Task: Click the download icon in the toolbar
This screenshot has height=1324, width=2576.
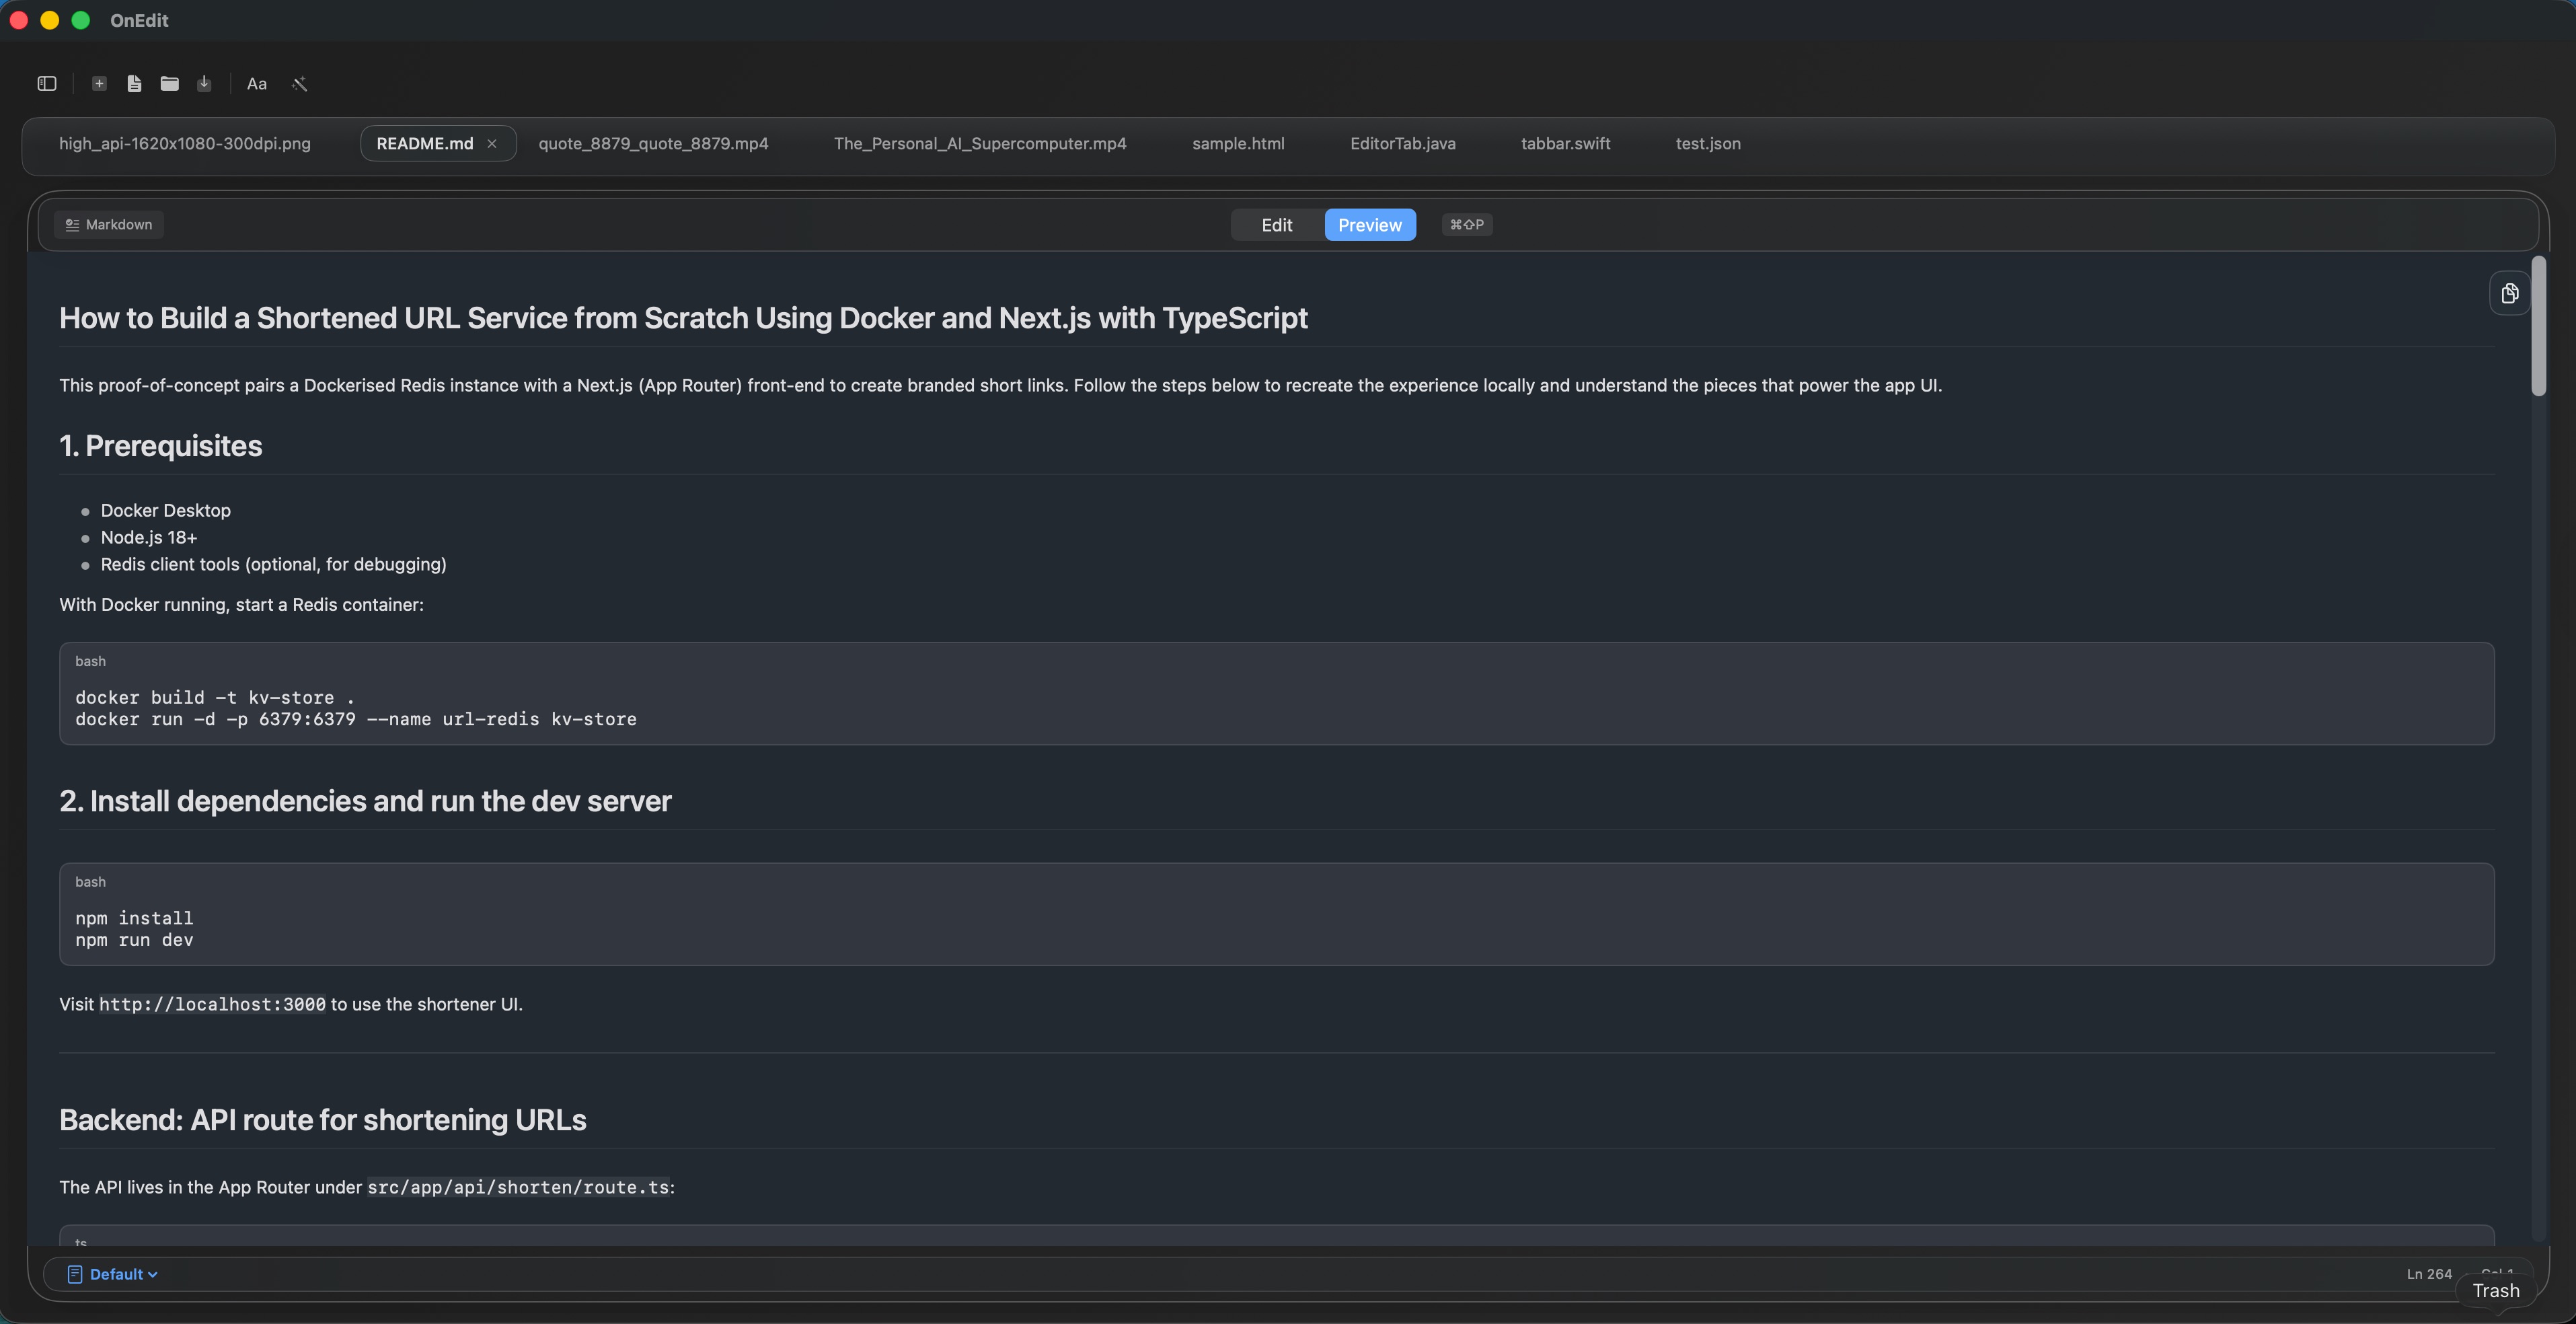Action: coord(204,84)
